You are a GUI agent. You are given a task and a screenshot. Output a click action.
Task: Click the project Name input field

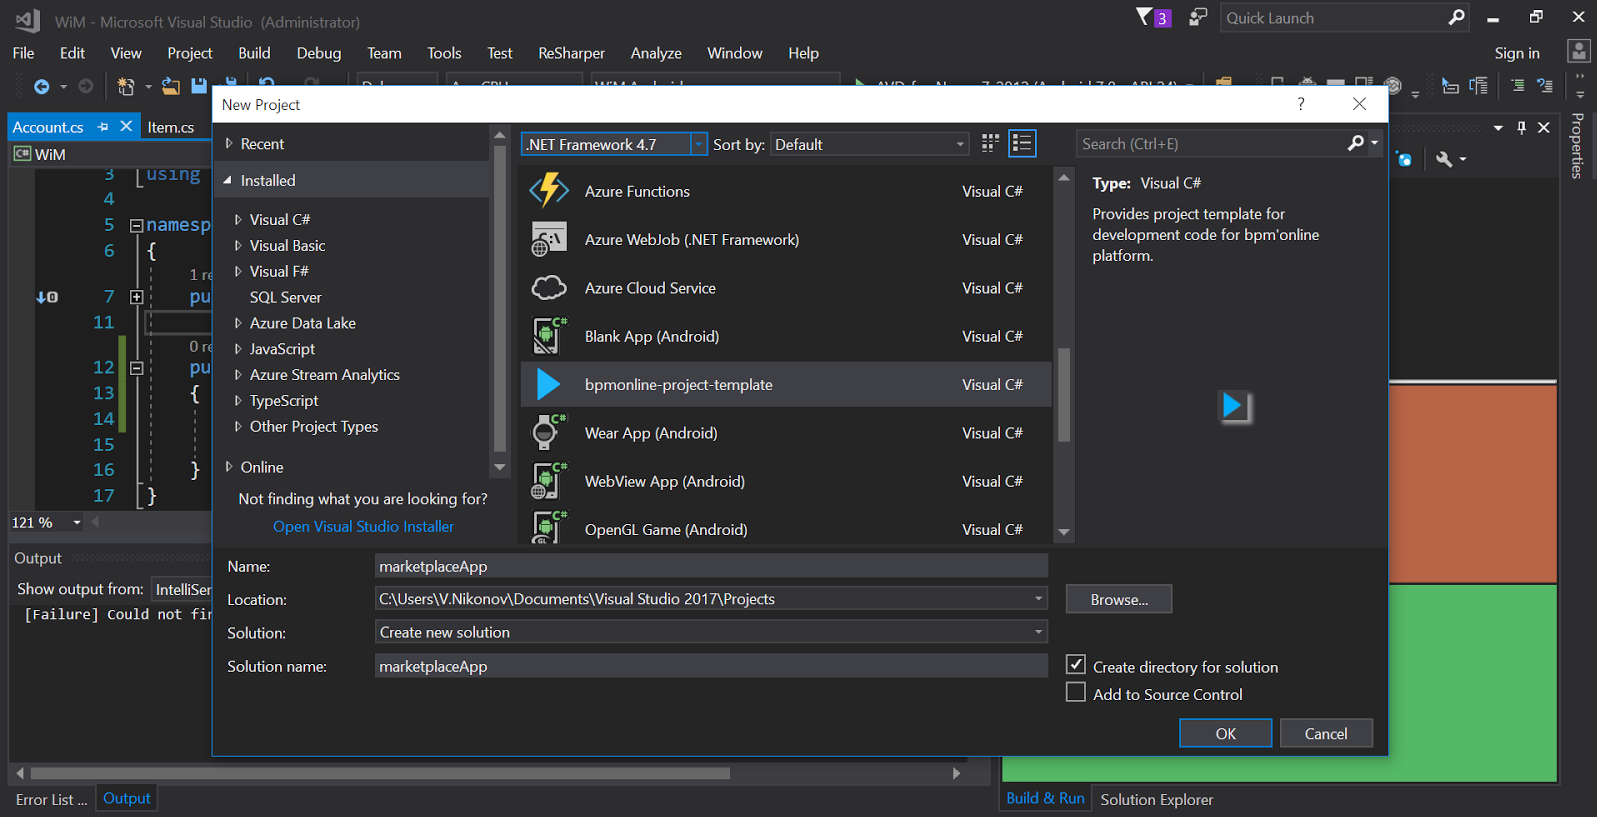711,566
